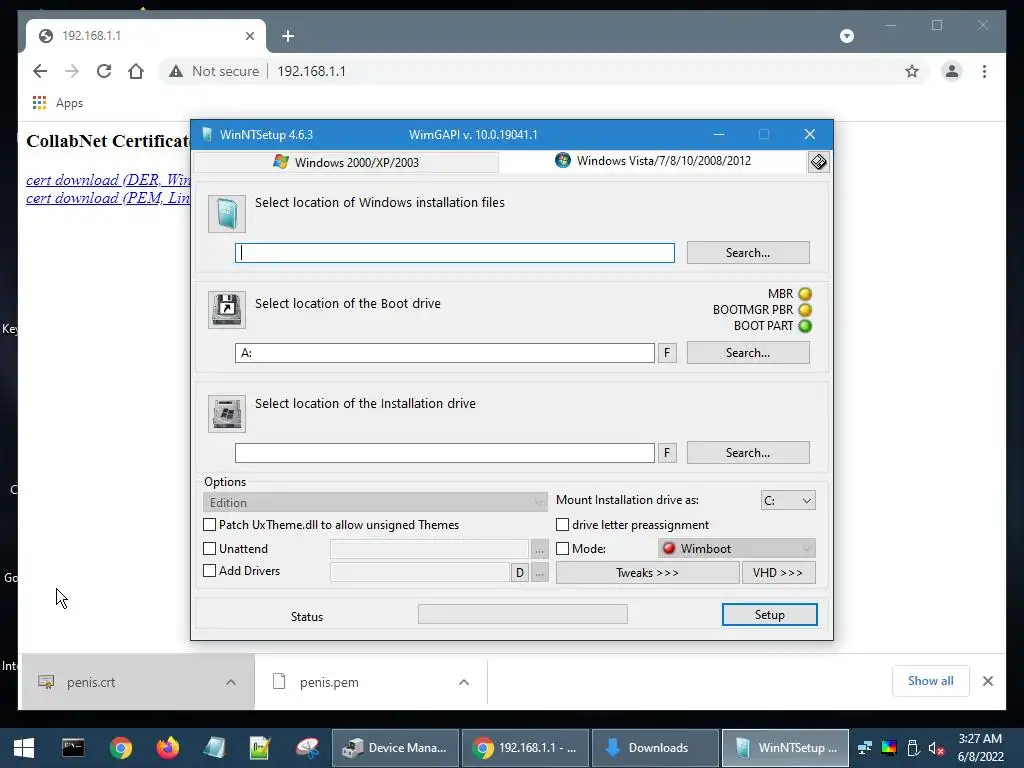This screenshot has width=1024, height=768.
Task: Open the pinned Chrome taskbar icon
Action: [x=120, y=748]
